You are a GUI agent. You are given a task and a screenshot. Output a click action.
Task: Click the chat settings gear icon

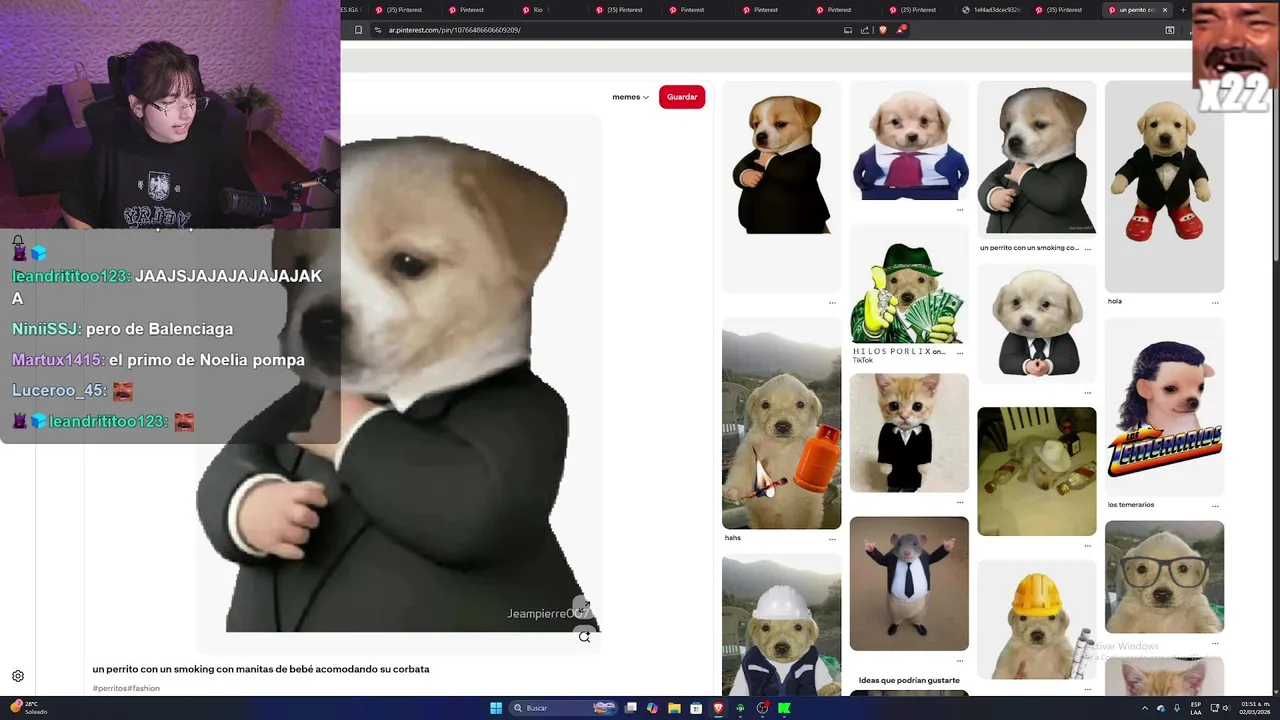pyautogui.click(x=18, y=676)
